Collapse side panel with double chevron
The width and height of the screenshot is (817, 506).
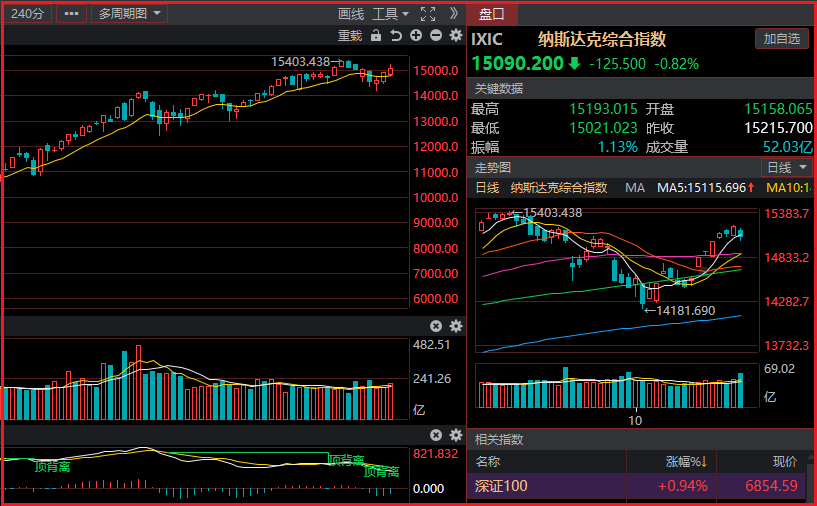(x=453, y=14)
